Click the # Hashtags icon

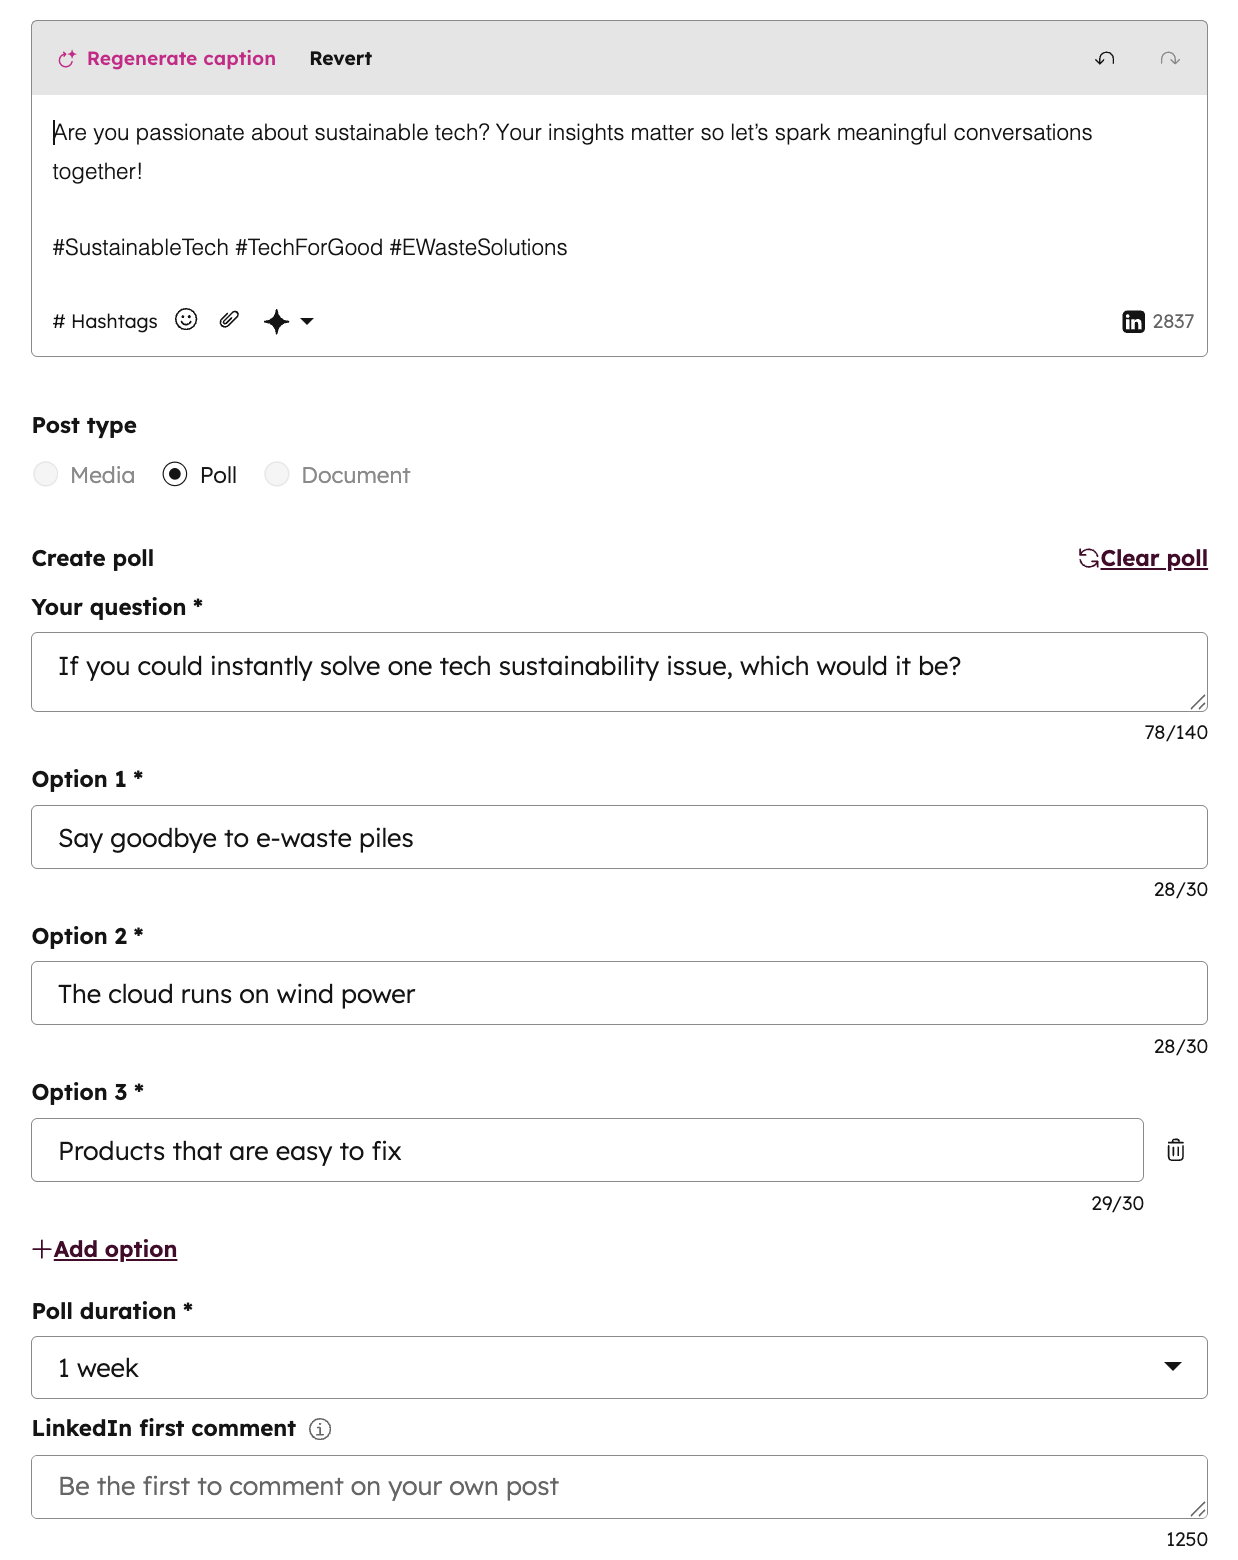click(x=104, y=321)
